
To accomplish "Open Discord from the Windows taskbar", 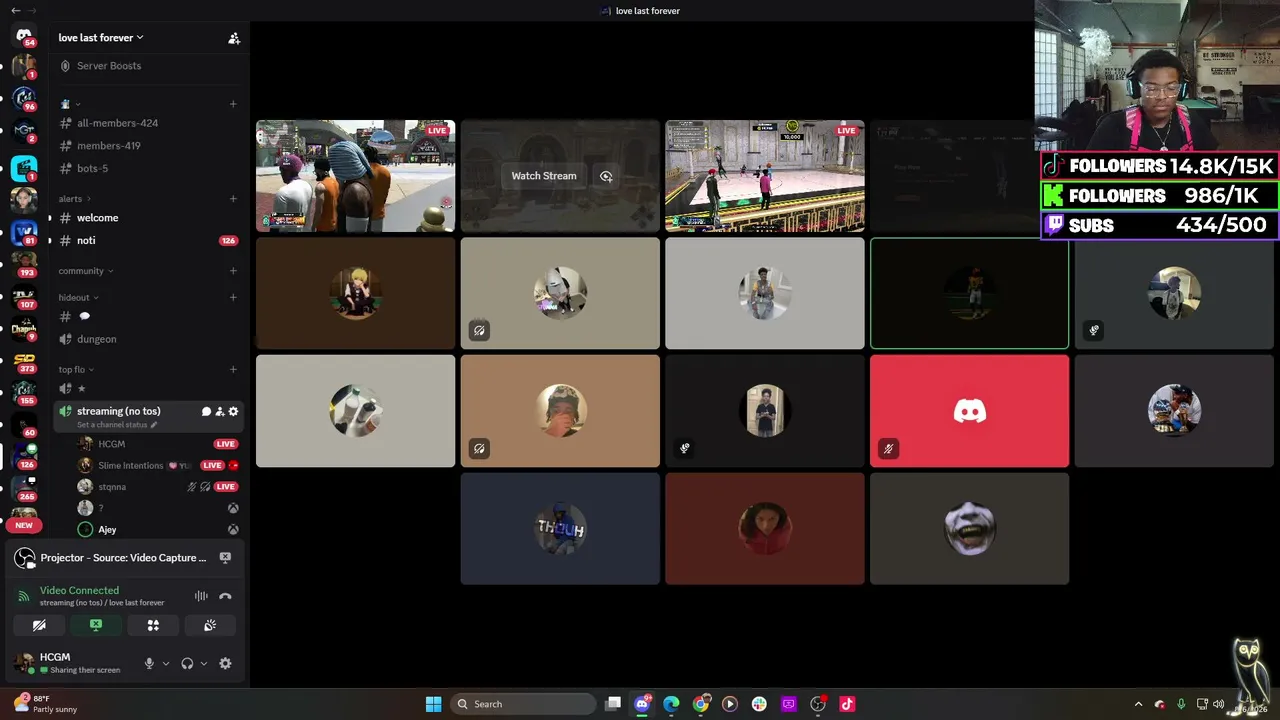I will click(x=642, y=704).
